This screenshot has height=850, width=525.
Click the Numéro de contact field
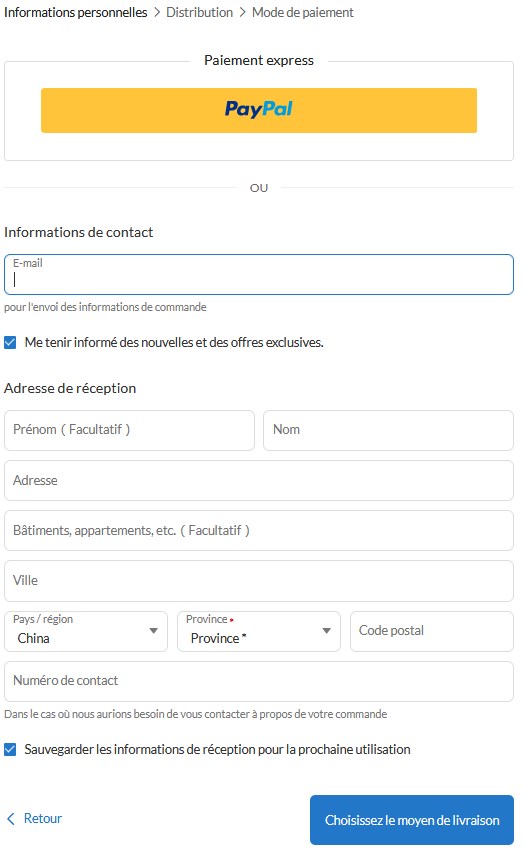point(259,681)
